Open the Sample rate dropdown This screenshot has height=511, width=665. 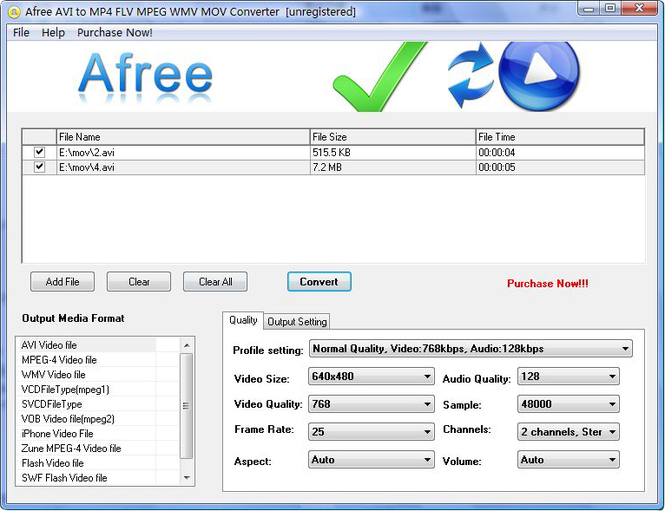point(568,404)
